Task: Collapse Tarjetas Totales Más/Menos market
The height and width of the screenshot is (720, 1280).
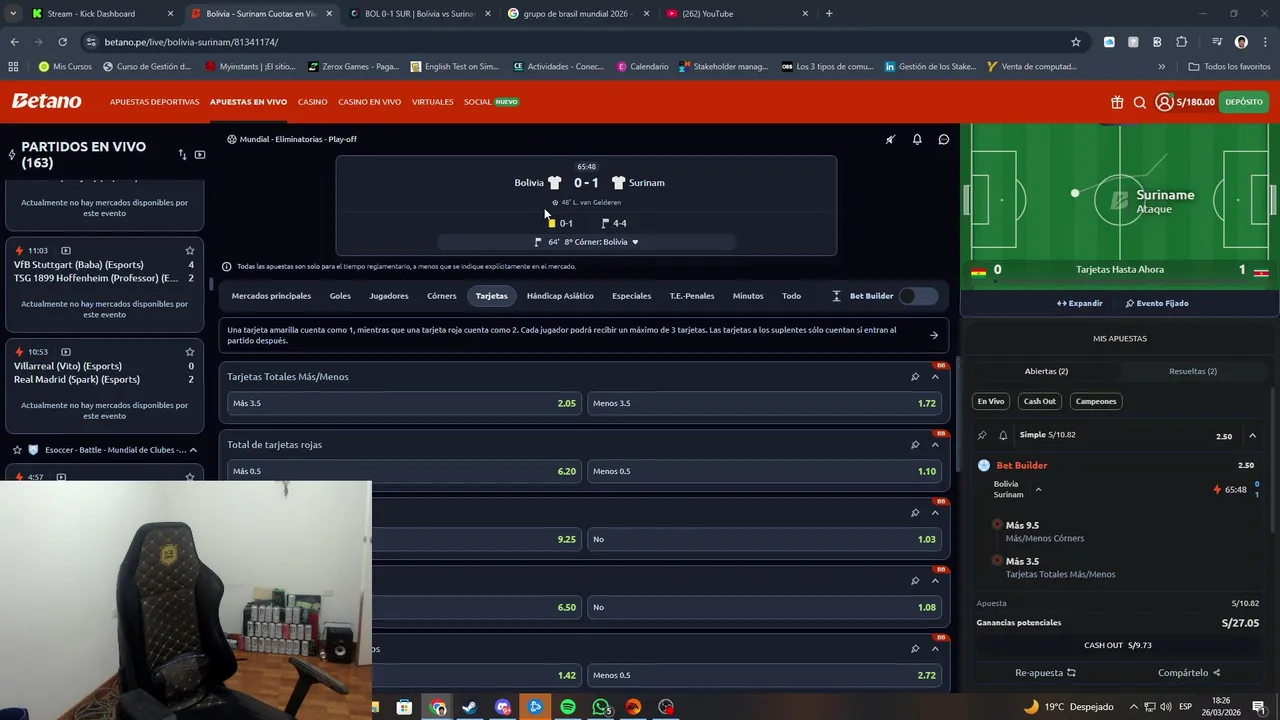Action: (x=935, y=377)
